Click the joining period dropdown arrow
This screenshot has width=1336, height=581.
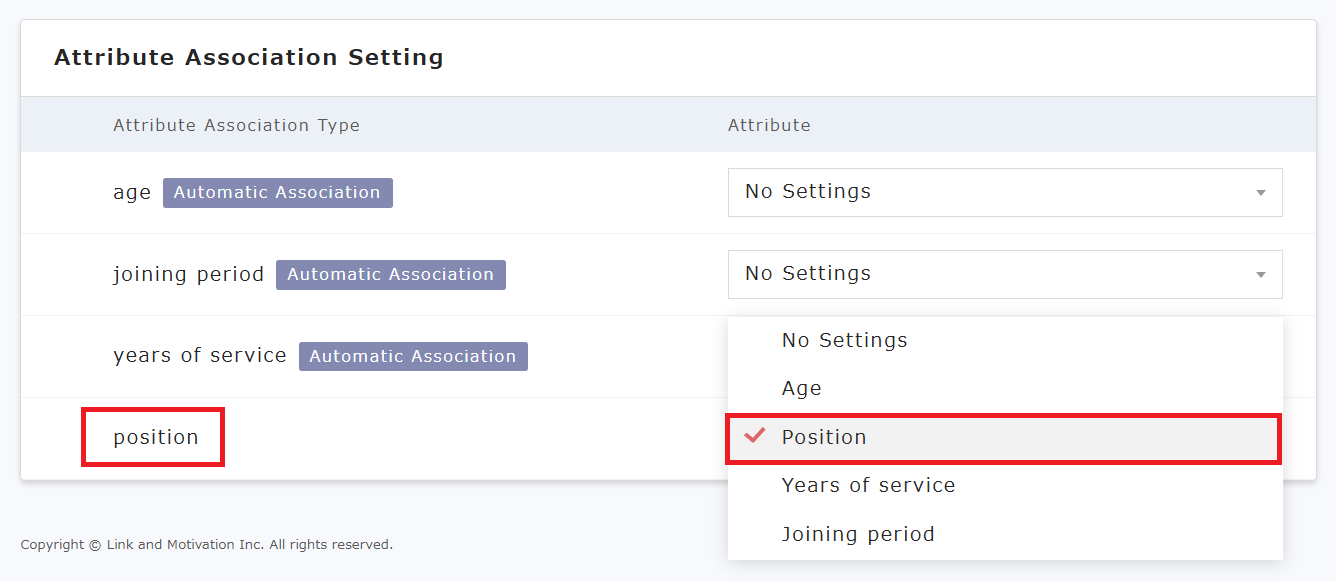[x=1261, y=274]
